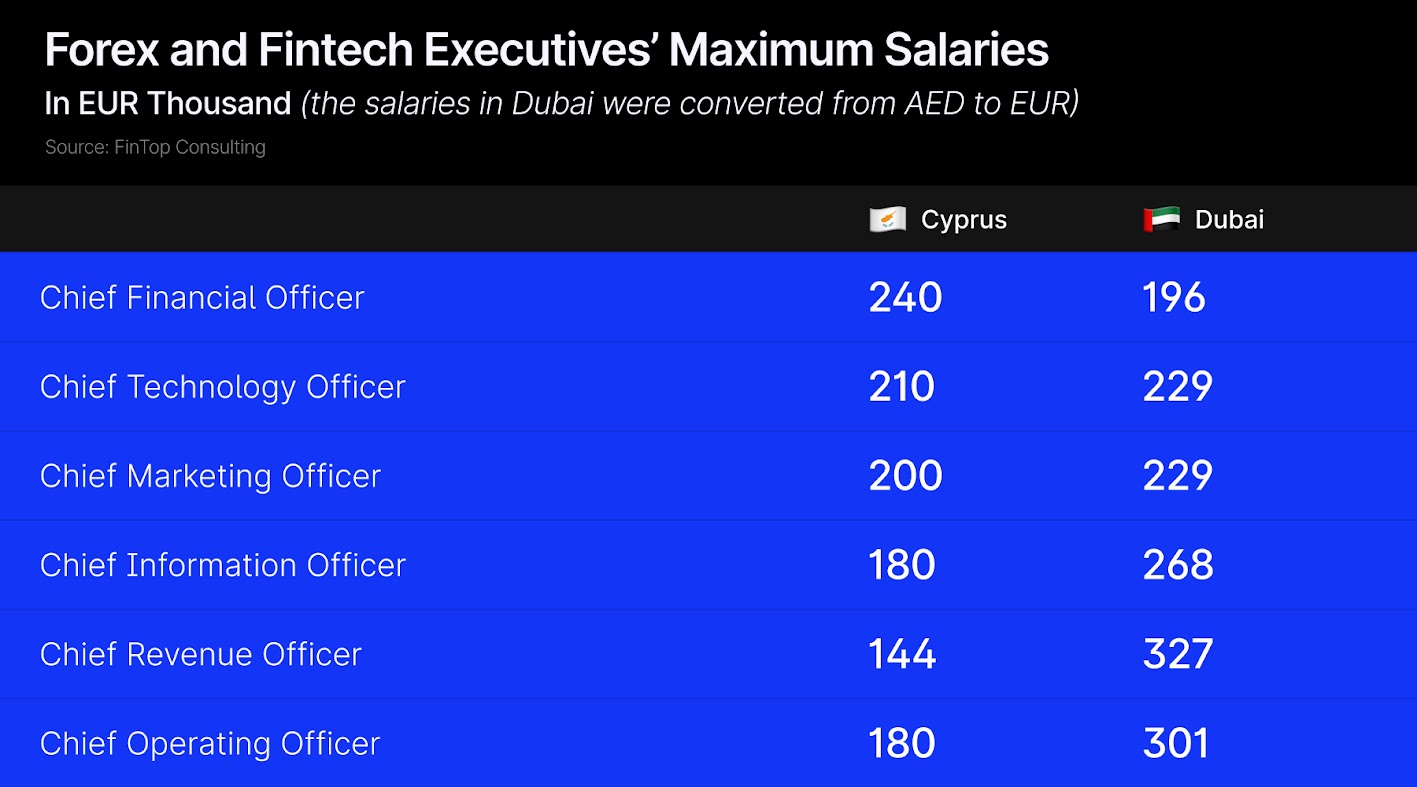Image resolution: width=1417 pixels, height=787 pixels.
Task: Select the Cyprus column header
Action: (x=963, y=220)
